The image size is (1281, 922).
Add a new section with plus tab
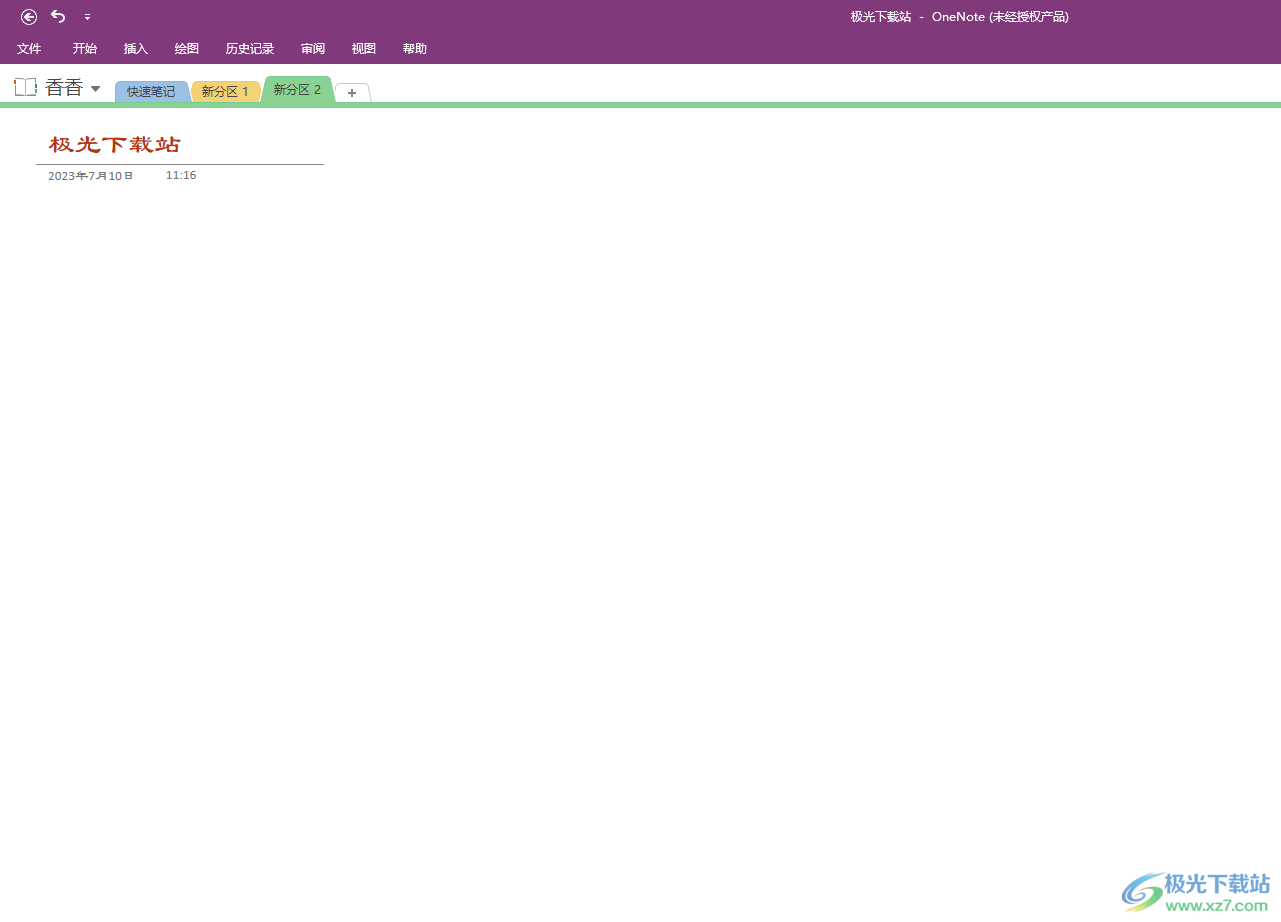pos(352,92)
